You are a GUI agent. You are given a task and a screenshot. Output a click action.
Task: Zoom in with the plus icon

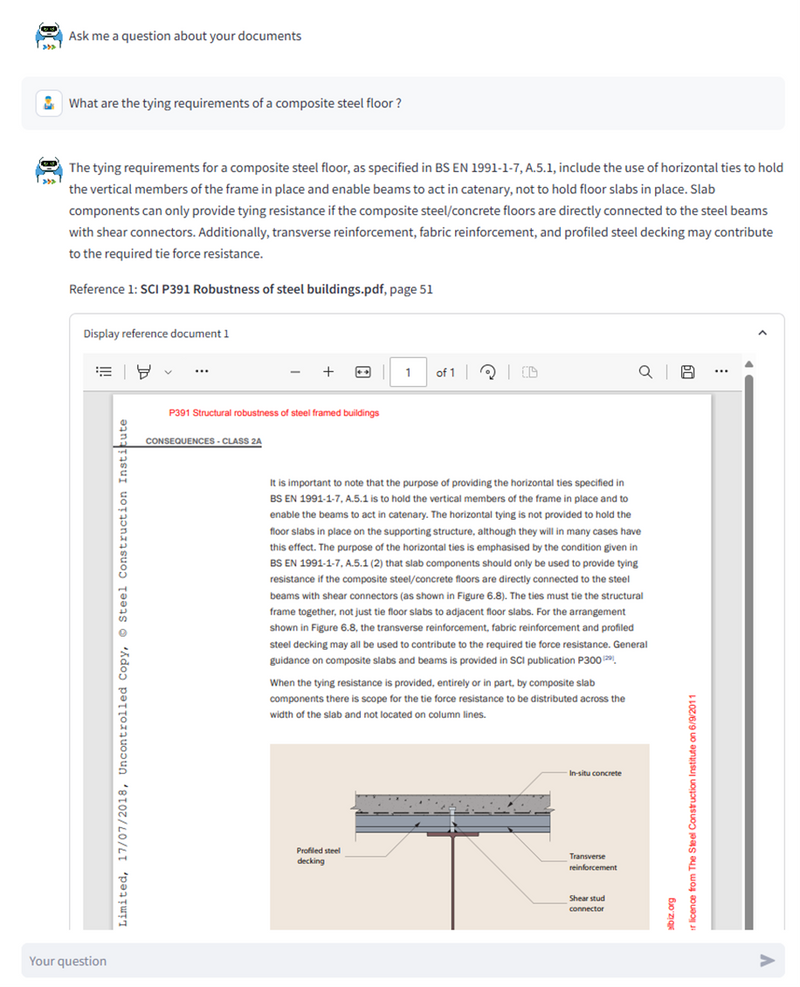(x=329, y=371)
